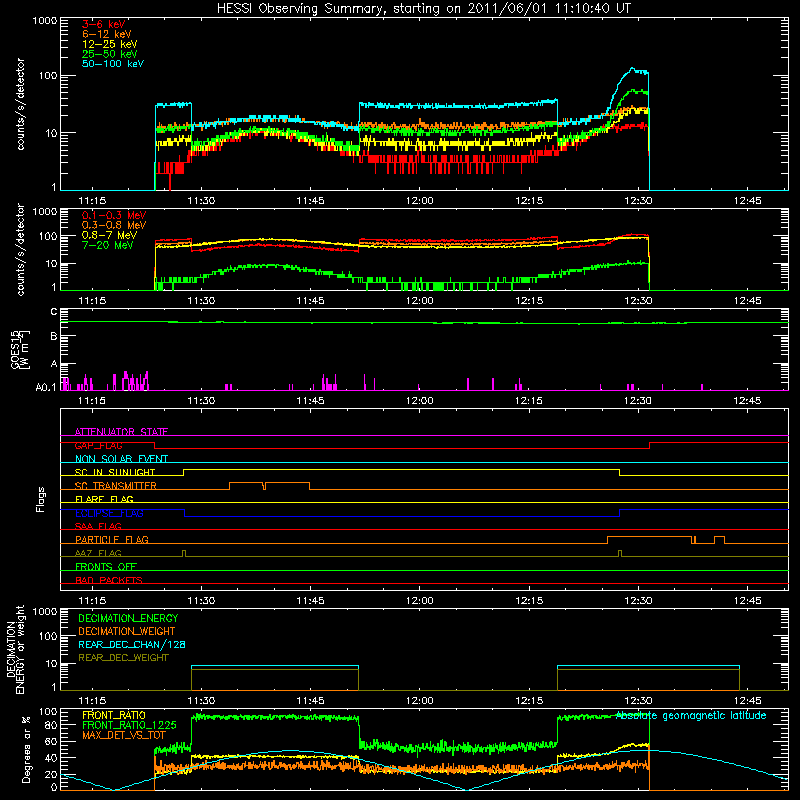Click the Degrees or % axis title
Viewport: 800px width, 800px height.
(x=26, y=749)
